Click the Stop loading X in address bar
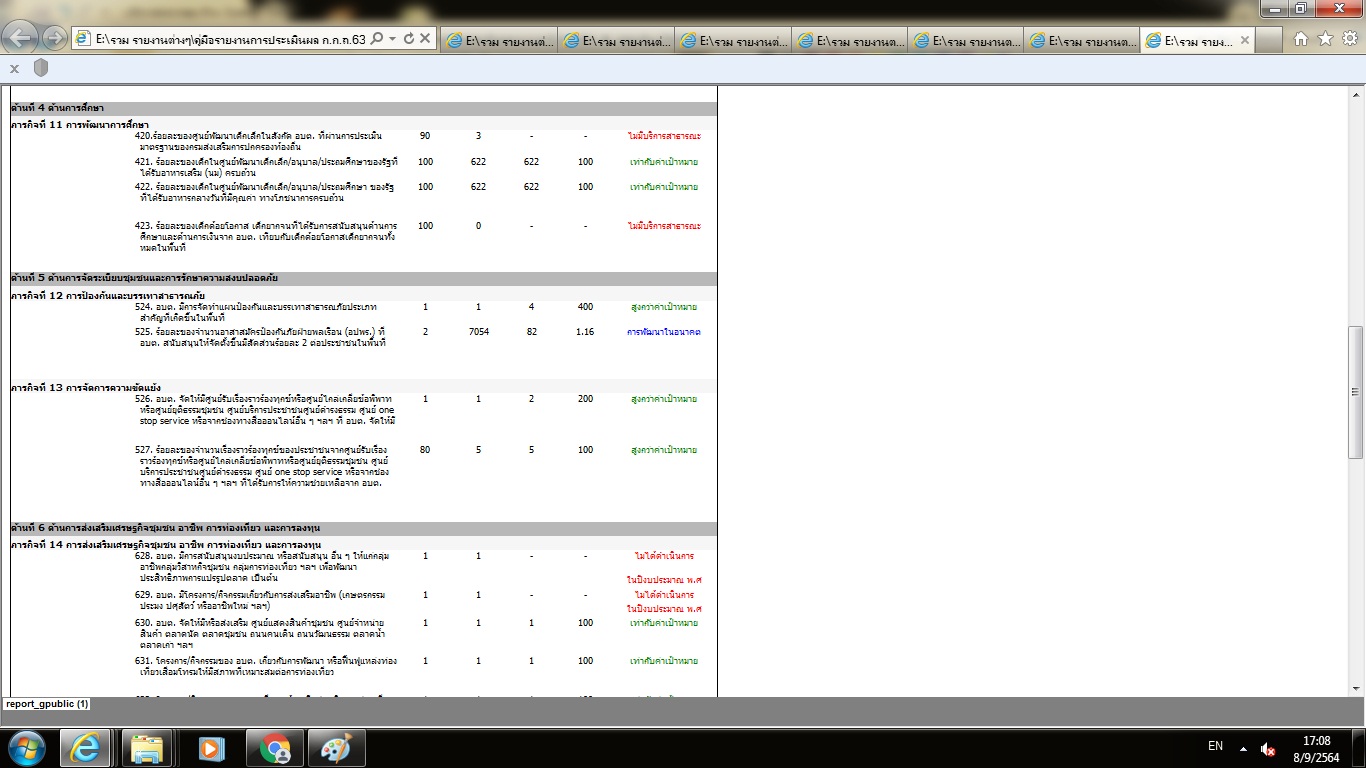The height and width of the screenshot is (768, 1366). pyautogui.click(x=425, y=39)
